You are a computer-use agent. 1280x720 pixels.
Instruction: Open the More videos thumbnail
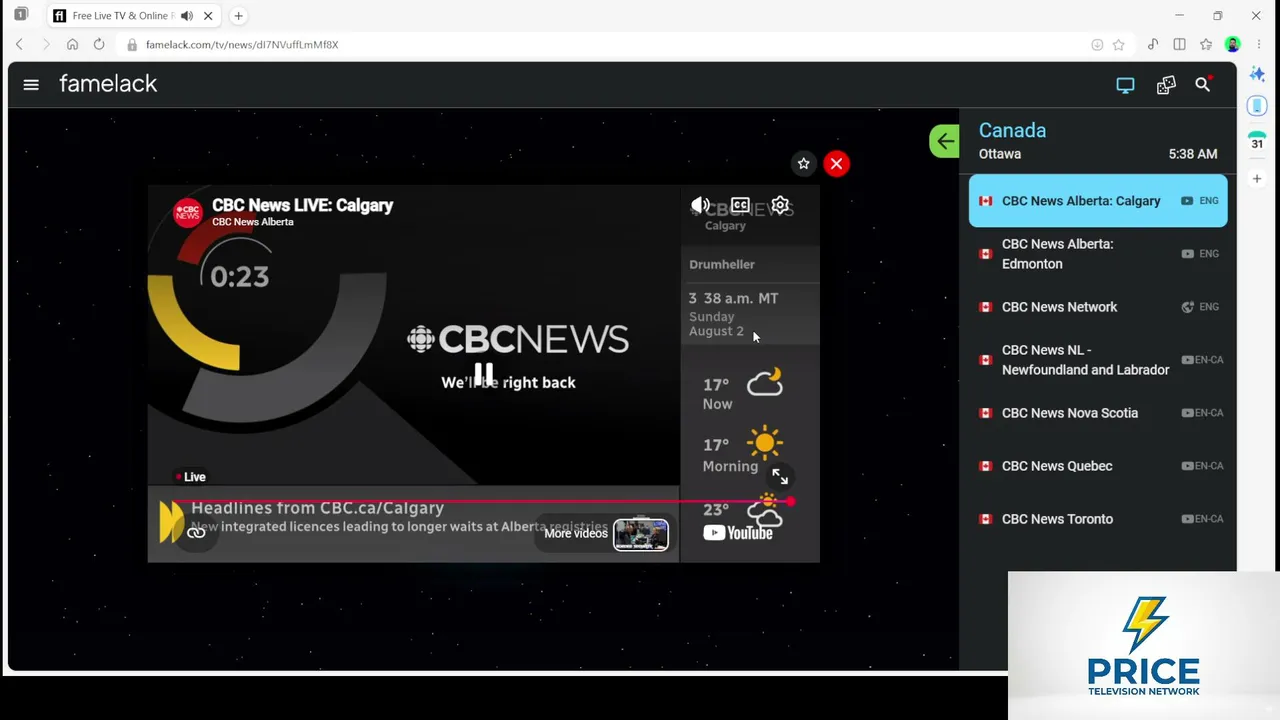pos(641,533)
